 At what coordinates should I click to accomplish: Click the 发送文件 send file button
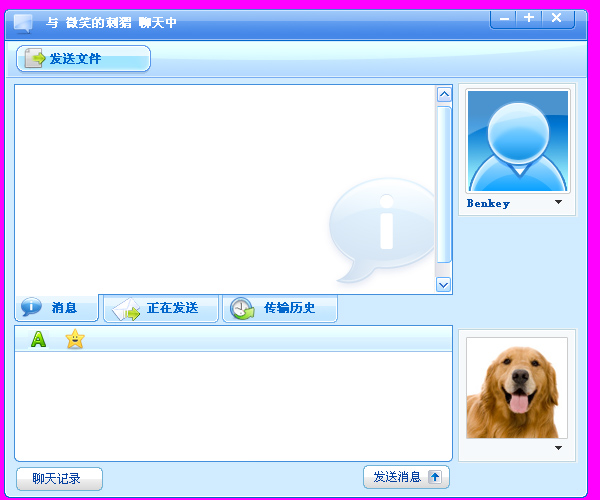tap(83, 59)
